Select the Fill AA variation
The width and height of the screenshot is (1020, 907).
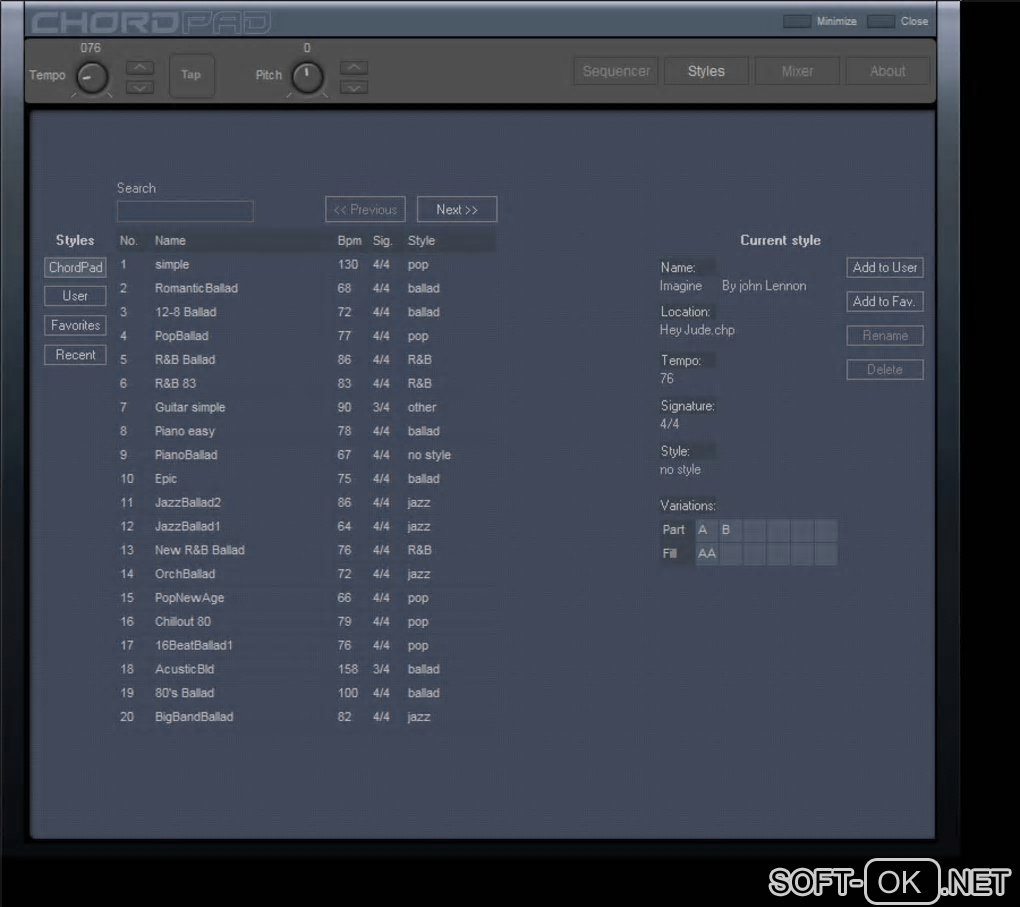(707, 554)
